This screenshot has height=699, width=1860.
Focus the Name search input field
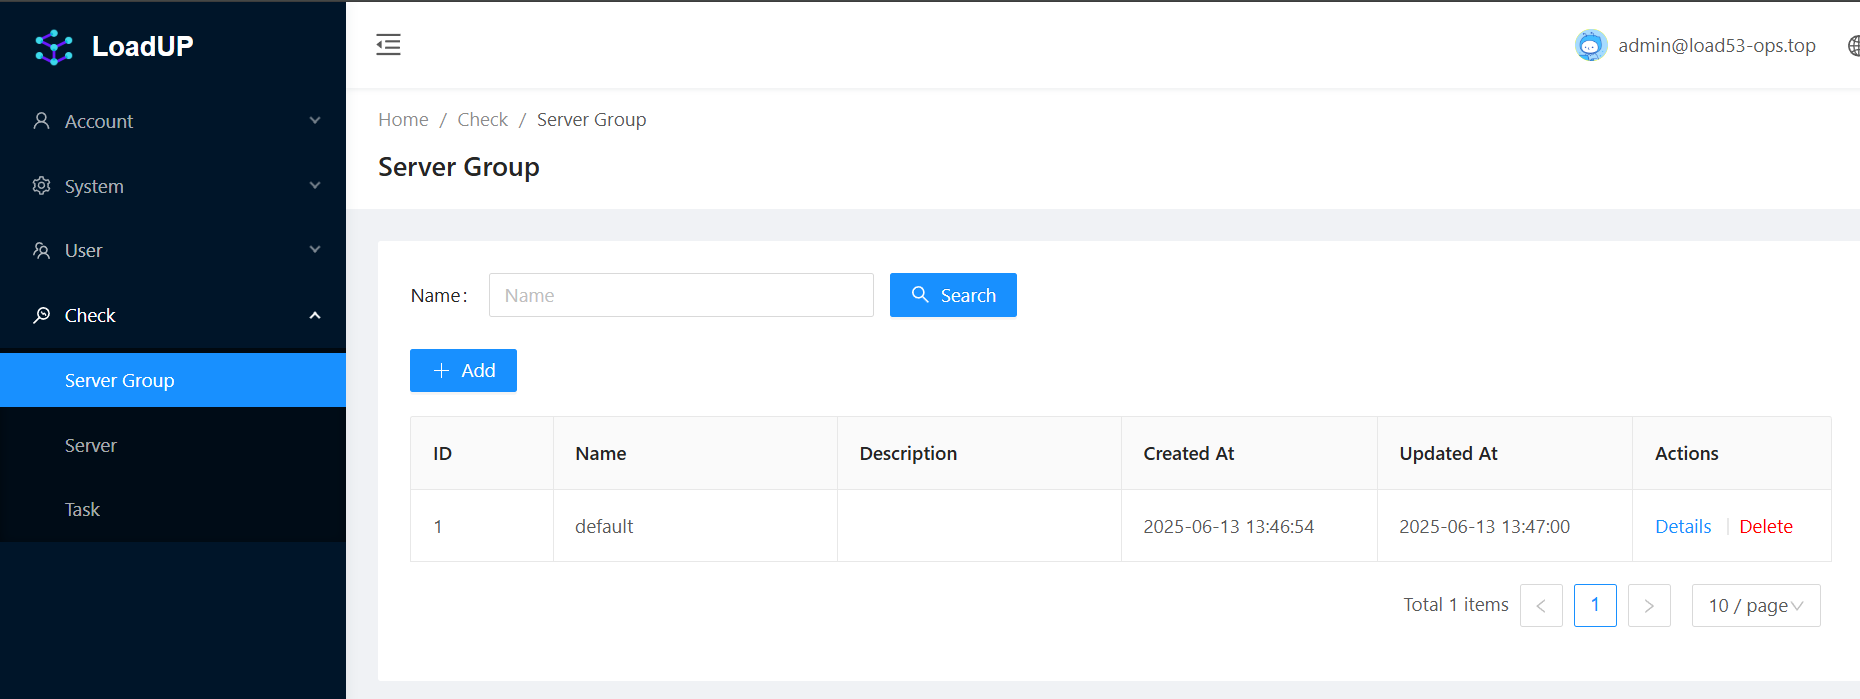[x=680, y=295]
